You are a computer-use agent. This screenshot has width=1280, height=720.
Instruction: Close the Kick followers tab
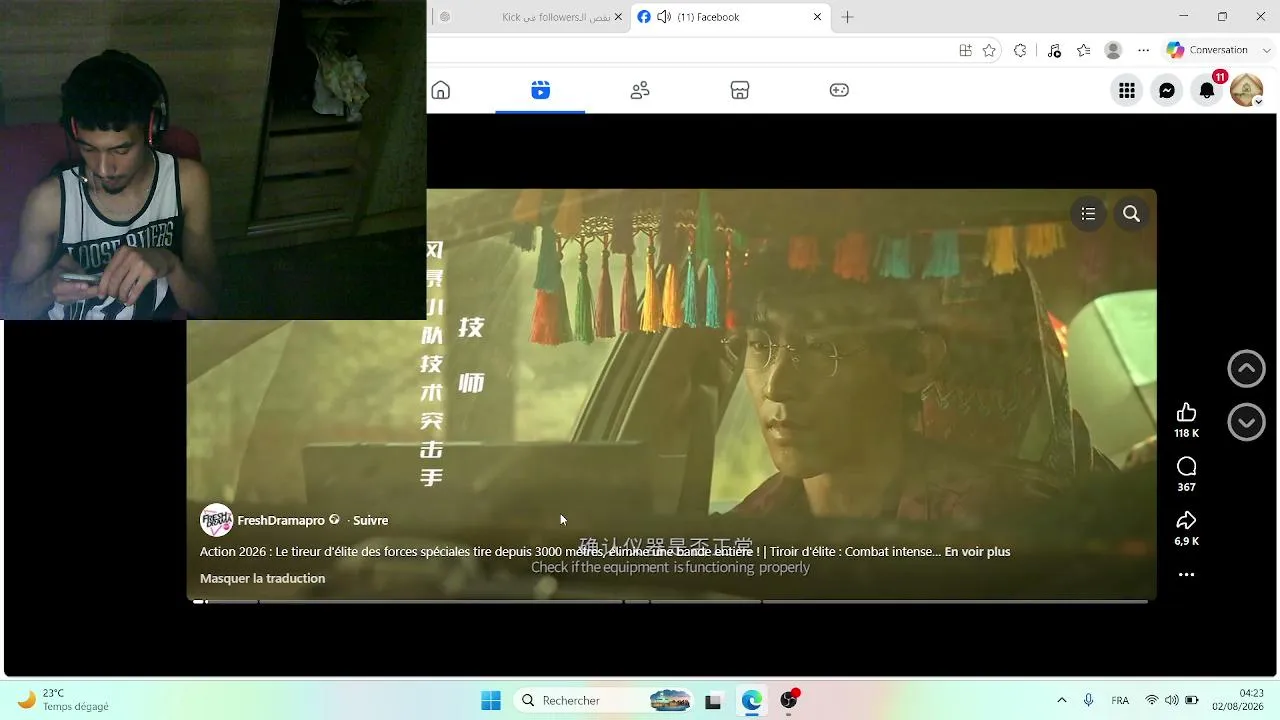618,17
